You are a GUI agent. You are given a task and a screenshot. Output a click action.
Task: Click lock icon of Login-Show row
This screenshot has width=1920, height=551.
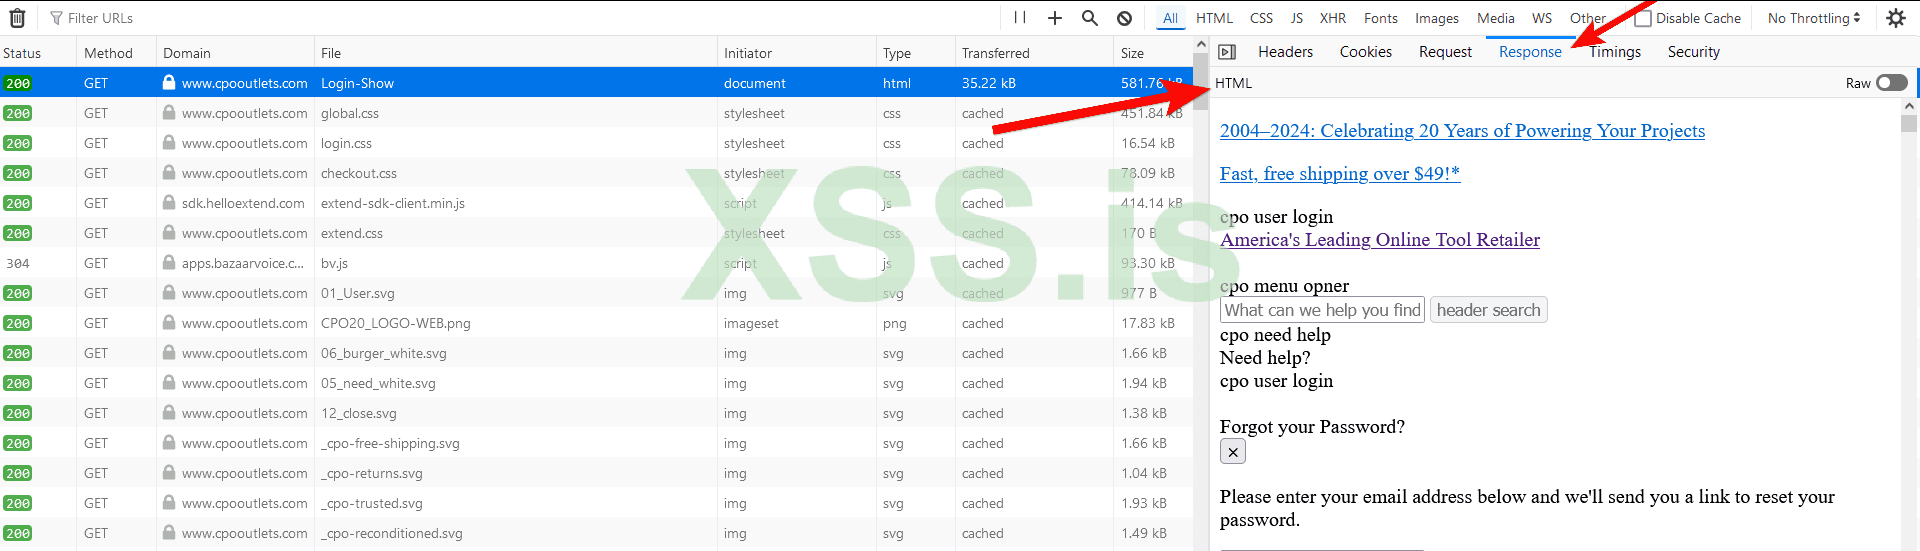169,83
